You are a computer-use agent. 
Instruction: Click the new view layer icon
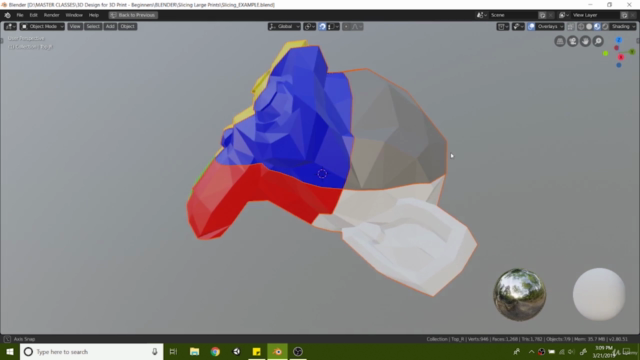coord(624,15)
